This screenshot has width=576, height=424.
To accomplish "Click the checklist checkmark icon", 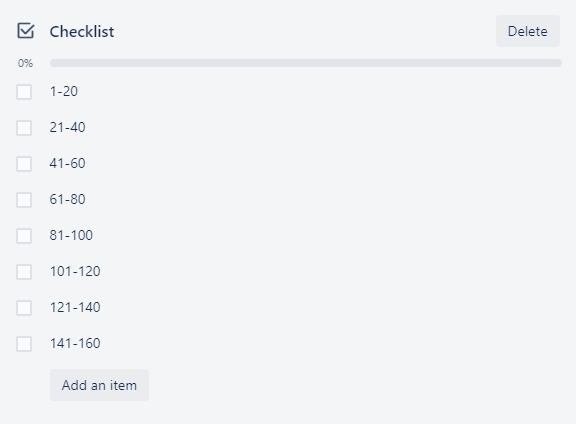I will [x=26, y=31].
